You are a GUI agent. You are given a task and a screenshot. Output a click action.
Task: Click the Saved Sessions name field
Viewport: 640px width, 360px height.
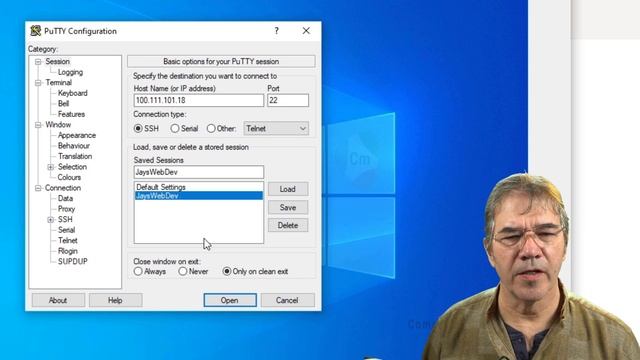coord(198,172)
